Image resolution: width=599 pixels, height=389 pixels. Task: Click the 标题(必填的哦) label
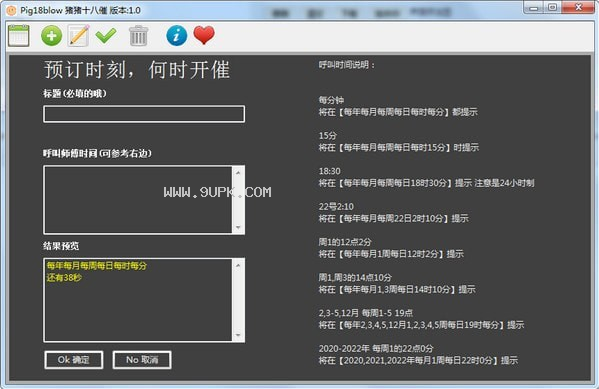(75, 93)
